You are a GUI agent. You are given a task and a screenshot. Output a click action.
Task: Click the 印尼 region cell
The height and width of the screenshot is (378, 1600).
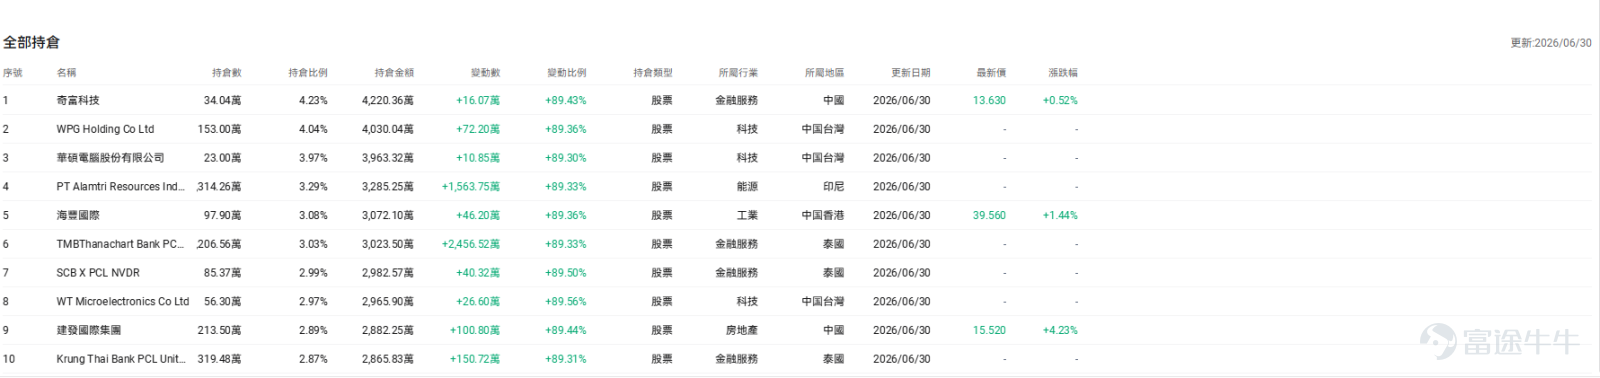[833, 187]
